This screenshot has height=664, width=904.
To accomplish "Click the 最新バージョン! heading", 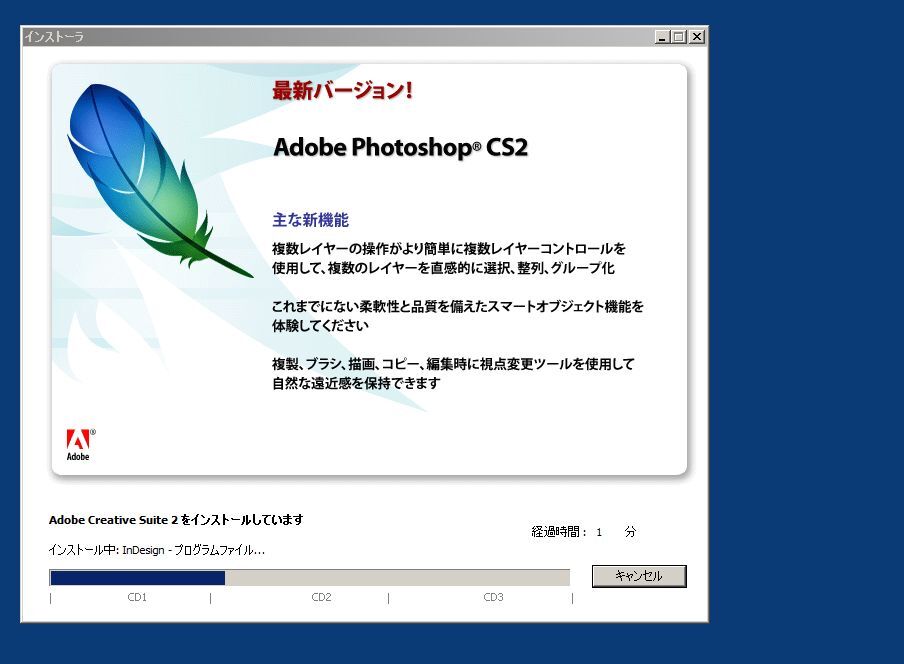I will tap(342, 90).
